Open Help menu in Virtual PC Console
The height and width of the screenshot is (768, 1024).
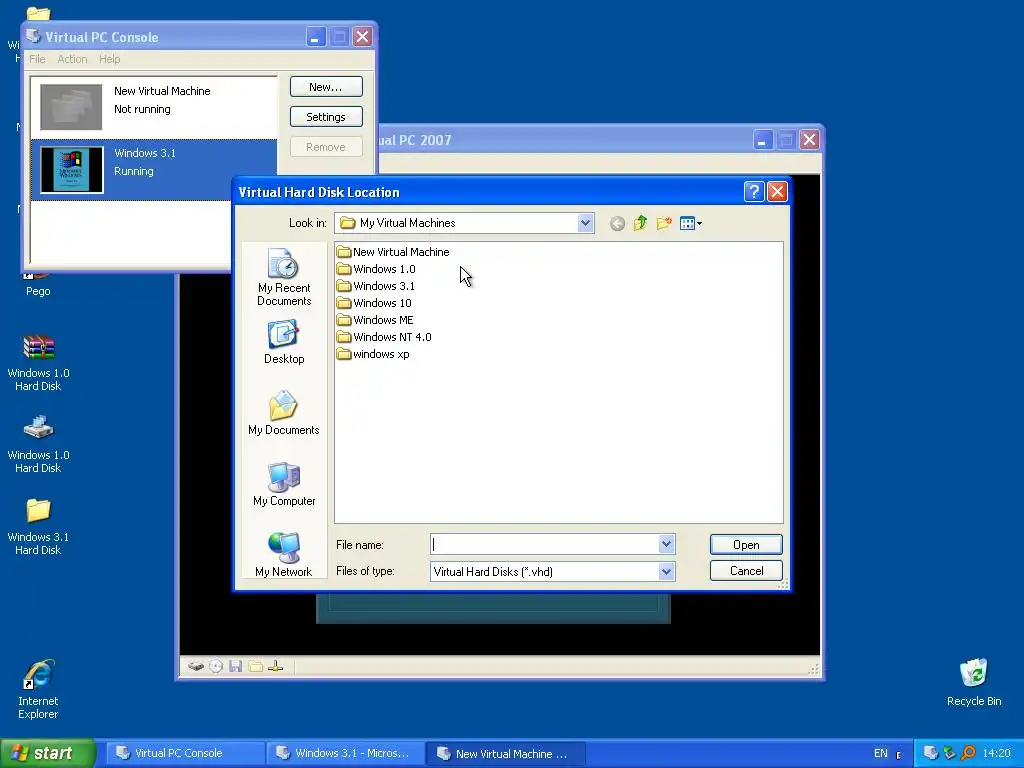coord(110,59)
